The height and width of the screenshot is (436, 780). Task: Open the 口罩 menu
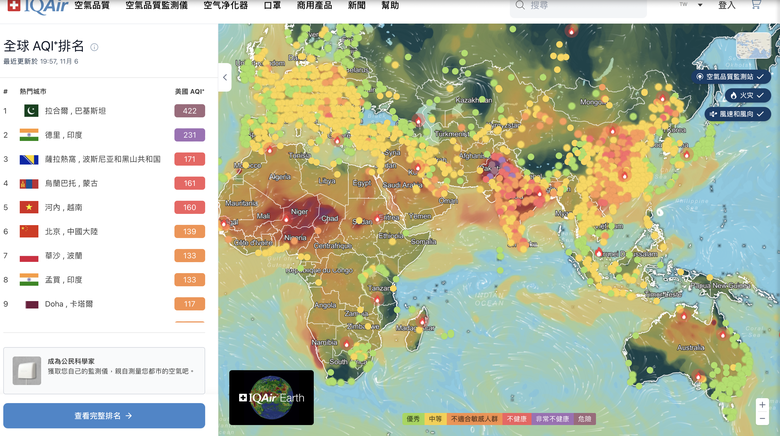tap(272, 5)
